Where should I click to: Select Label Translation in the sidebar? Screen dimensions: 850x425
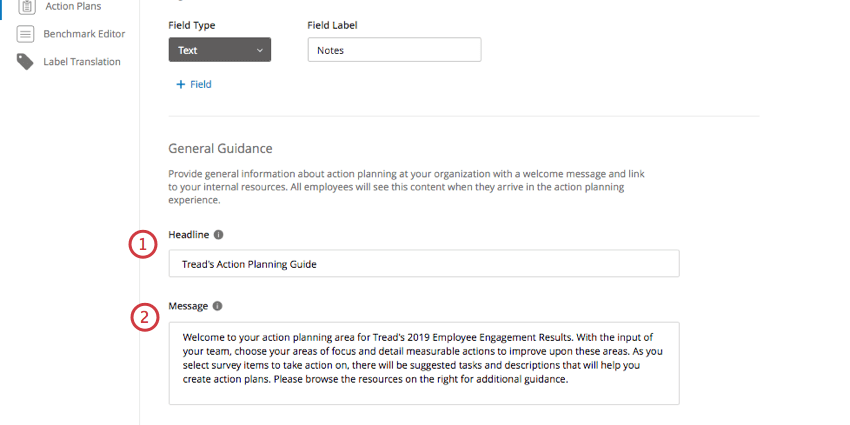(x=82, y=62)
